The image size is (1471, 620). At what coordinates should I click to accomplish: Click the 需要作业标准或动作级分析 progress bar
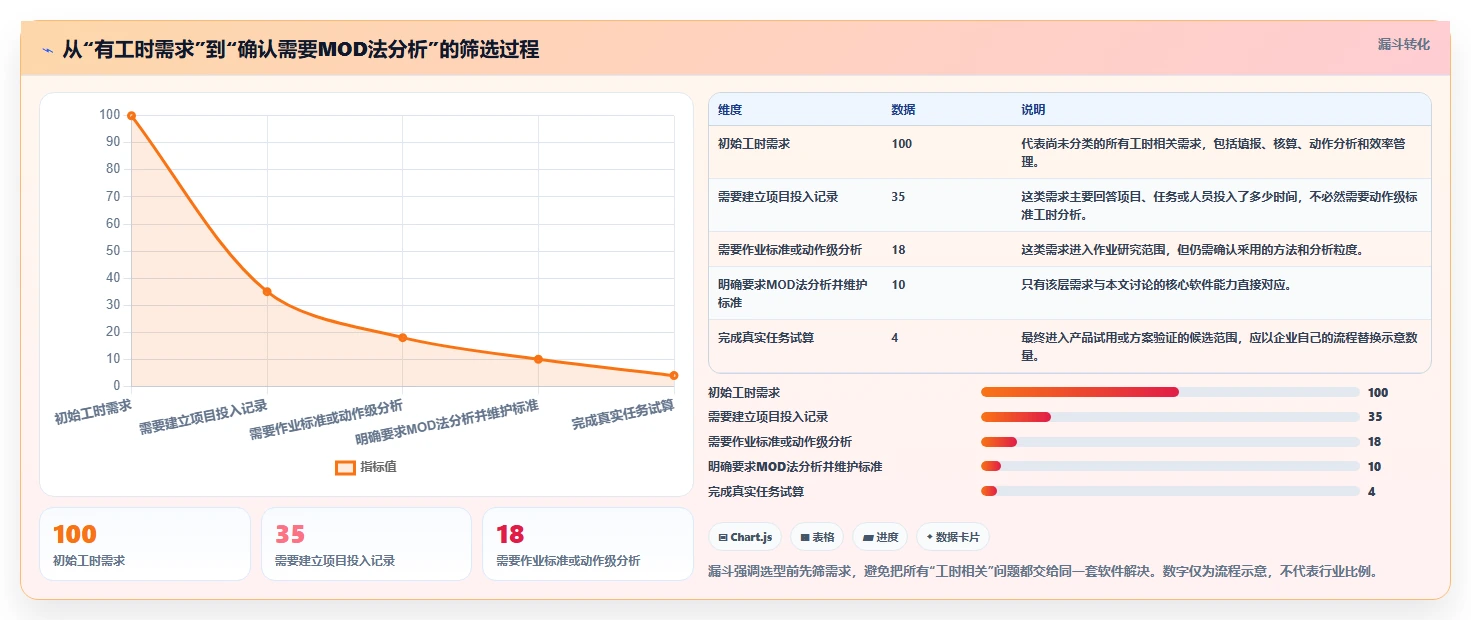(1170, 441)
